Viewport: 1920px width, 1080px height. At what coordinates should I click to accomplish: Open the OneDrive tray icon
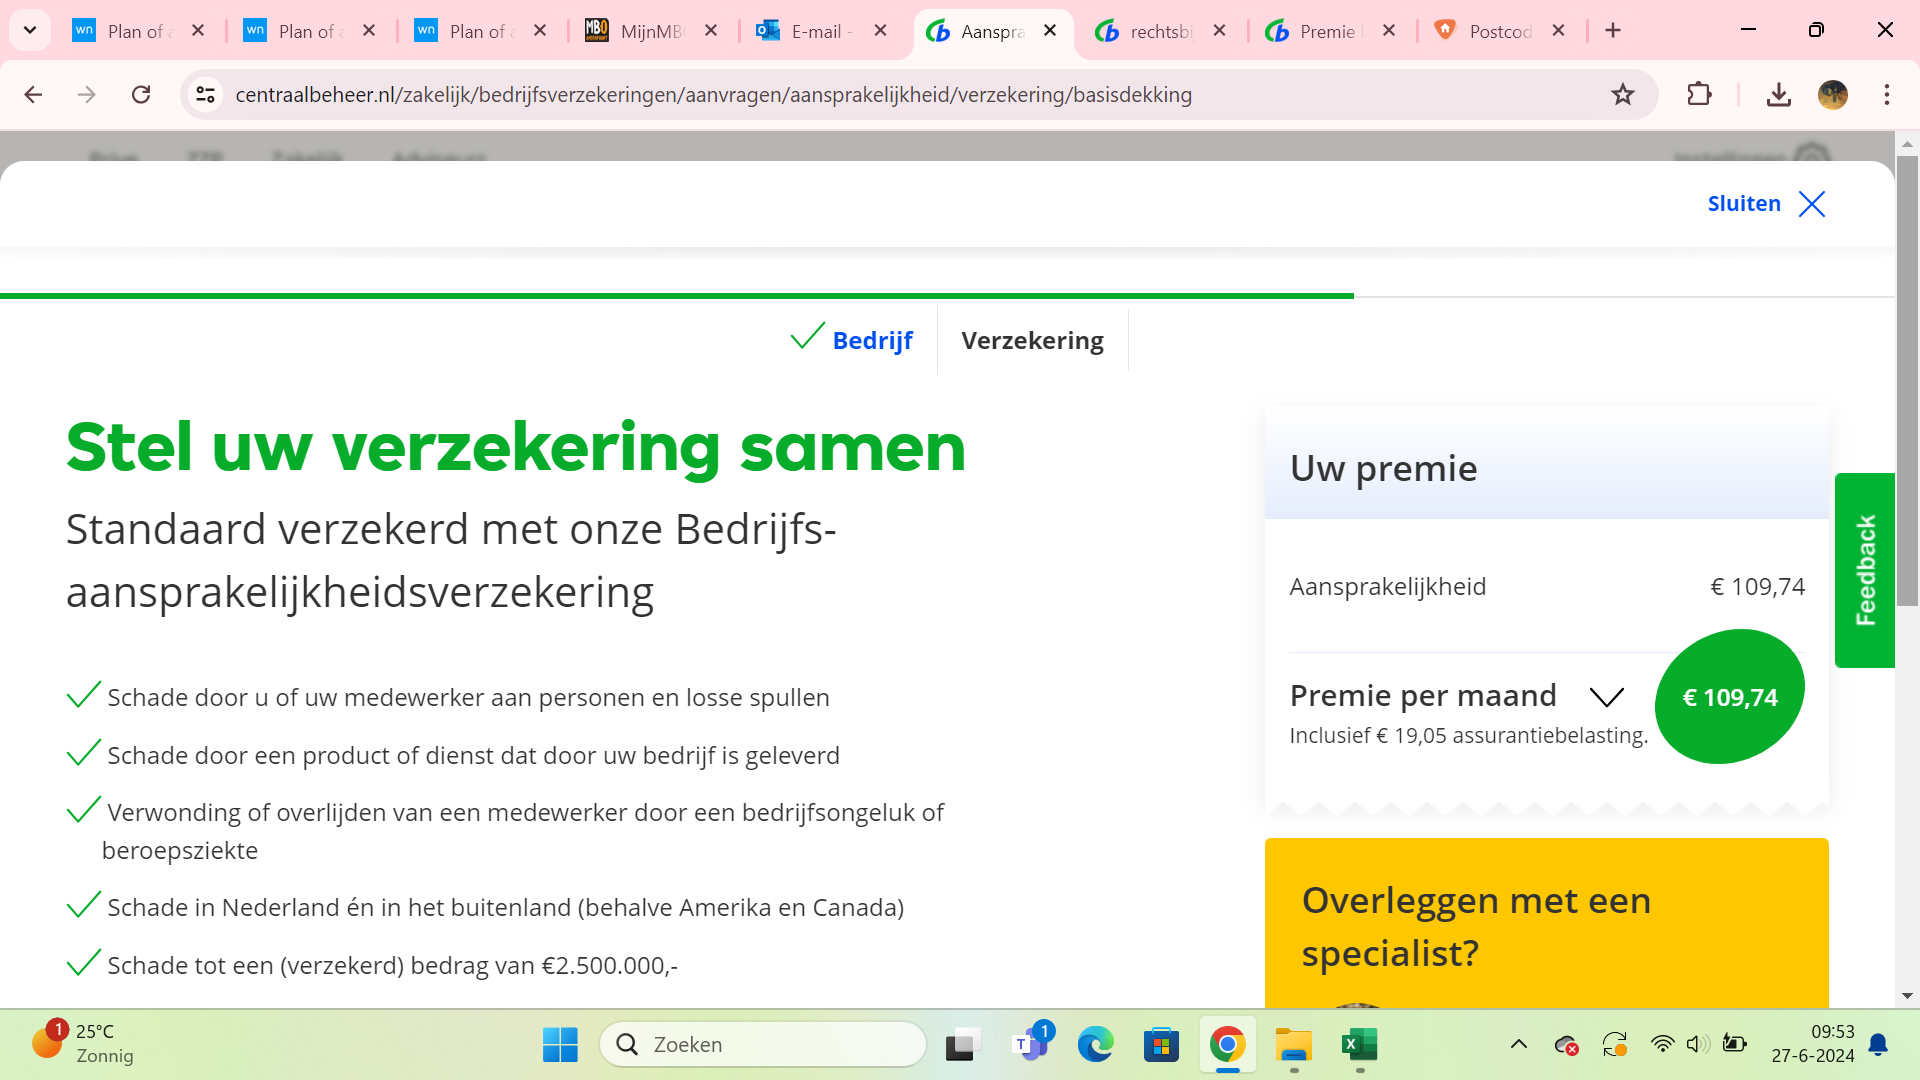pyautogui.click(x=1566, y=1045)
